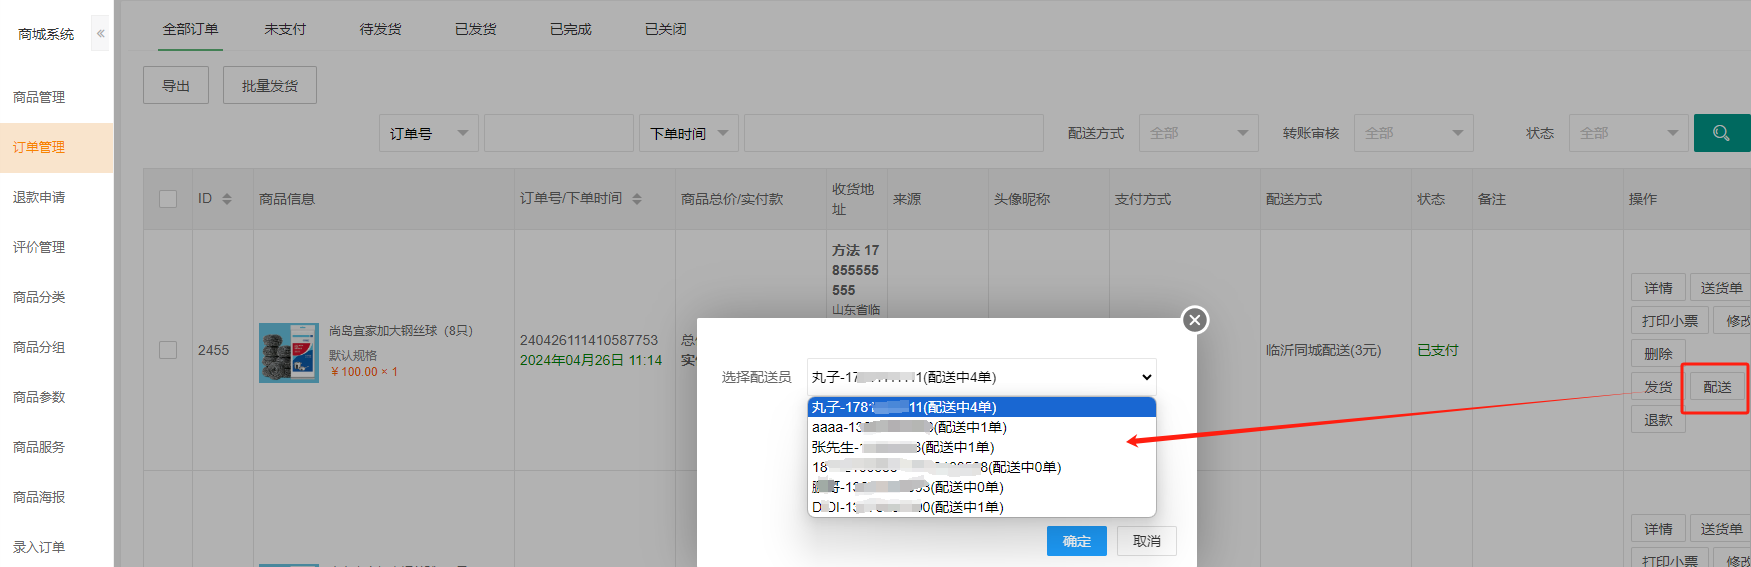This screenshot has width=1751, height=567.
Task: Sort the ID column using its arrows
Action: pyautogui.click(x=227, y=199)
